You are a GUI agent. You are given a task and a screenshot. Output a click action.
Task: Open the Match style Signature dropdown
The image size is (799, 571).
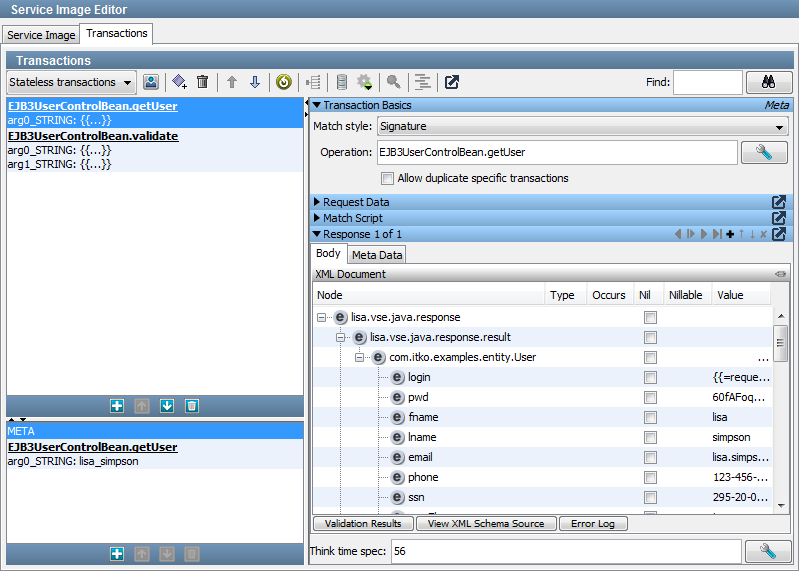(582, 127)
